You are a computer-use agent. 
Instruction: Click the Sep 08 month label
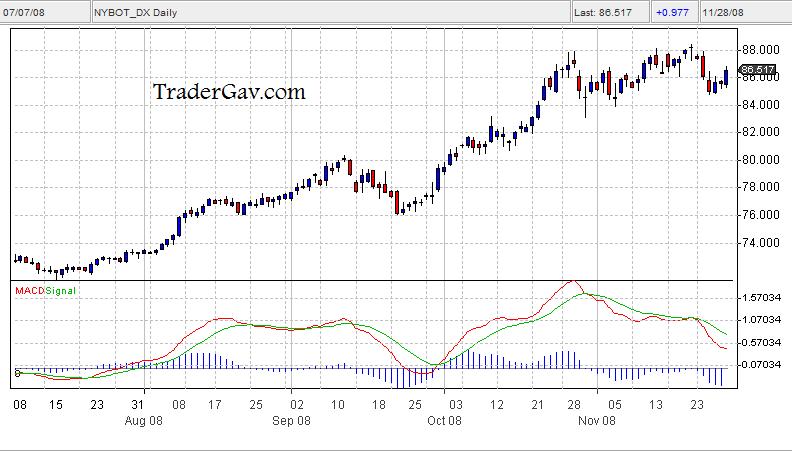click(291, 421)
